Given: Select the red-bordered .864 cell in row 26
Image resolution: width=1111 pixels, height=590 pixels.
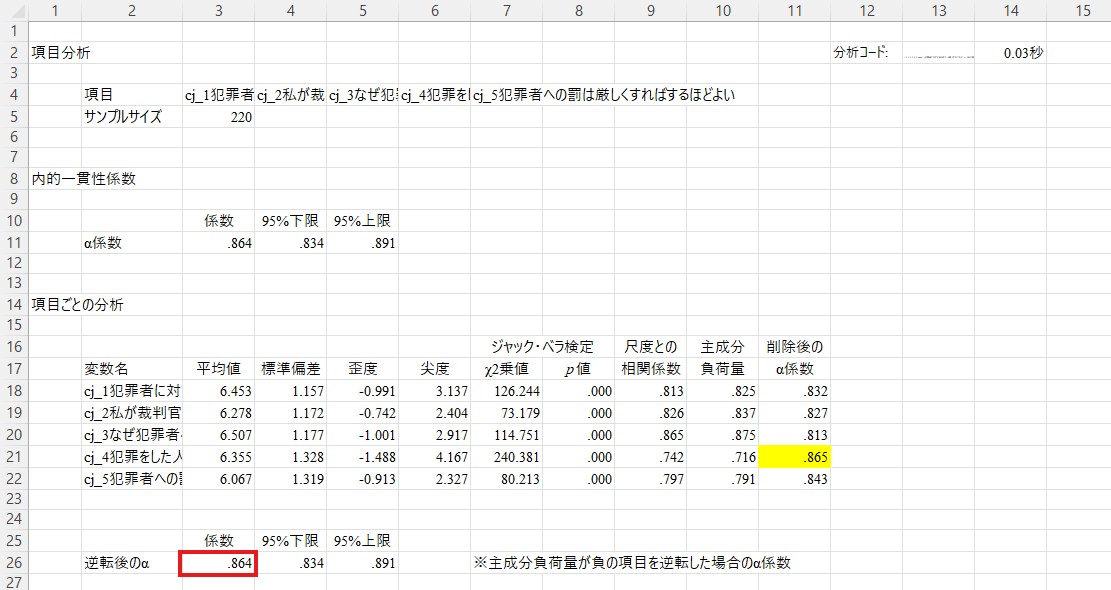Looking at the screenshot, I should tap(218, 563).
